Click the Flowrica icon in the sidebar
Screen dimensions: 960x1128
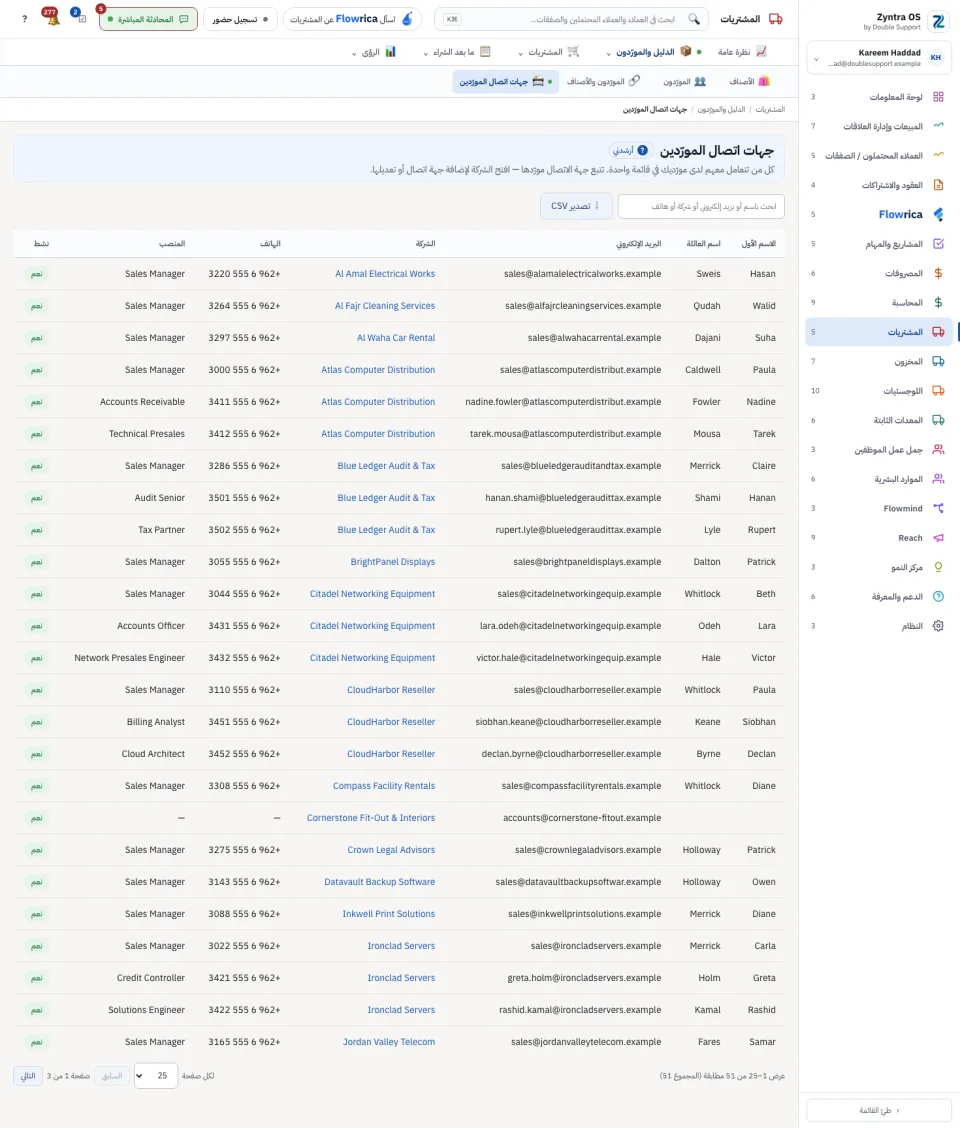point(938,214)
